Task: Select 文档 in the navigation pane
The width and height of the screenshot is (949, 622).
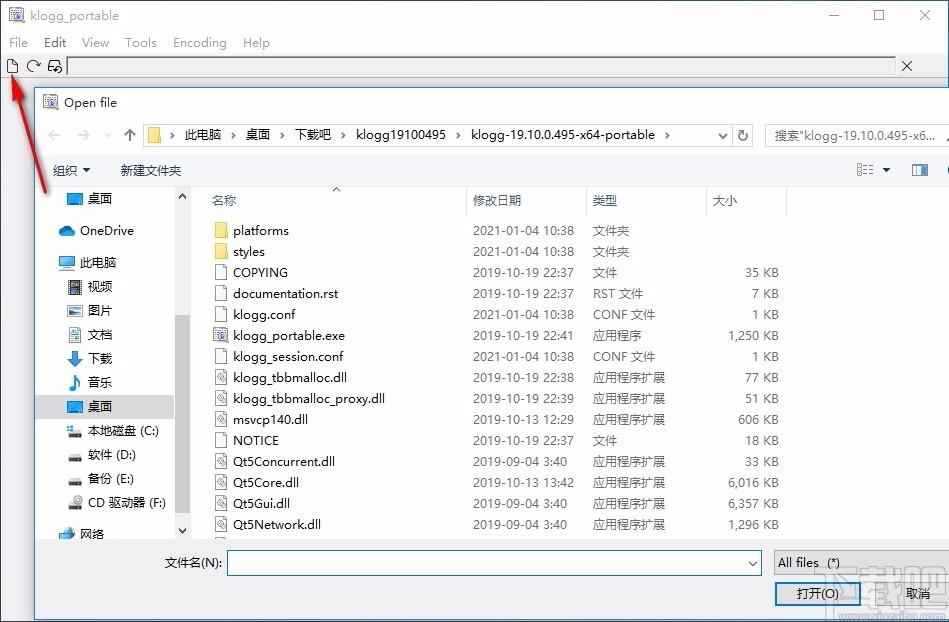Action: point(90,335)
